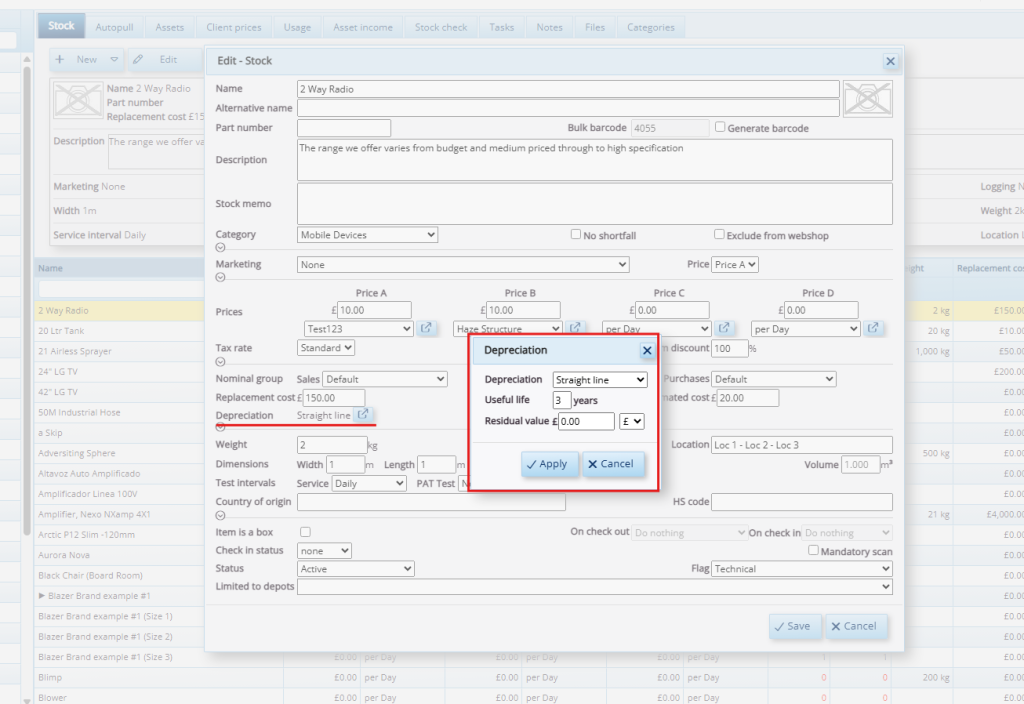The width and height of the screenshot is (1024, 704).
Task: Click stock image placeholder beside Name in the background panel
Action: coord(78,99)
